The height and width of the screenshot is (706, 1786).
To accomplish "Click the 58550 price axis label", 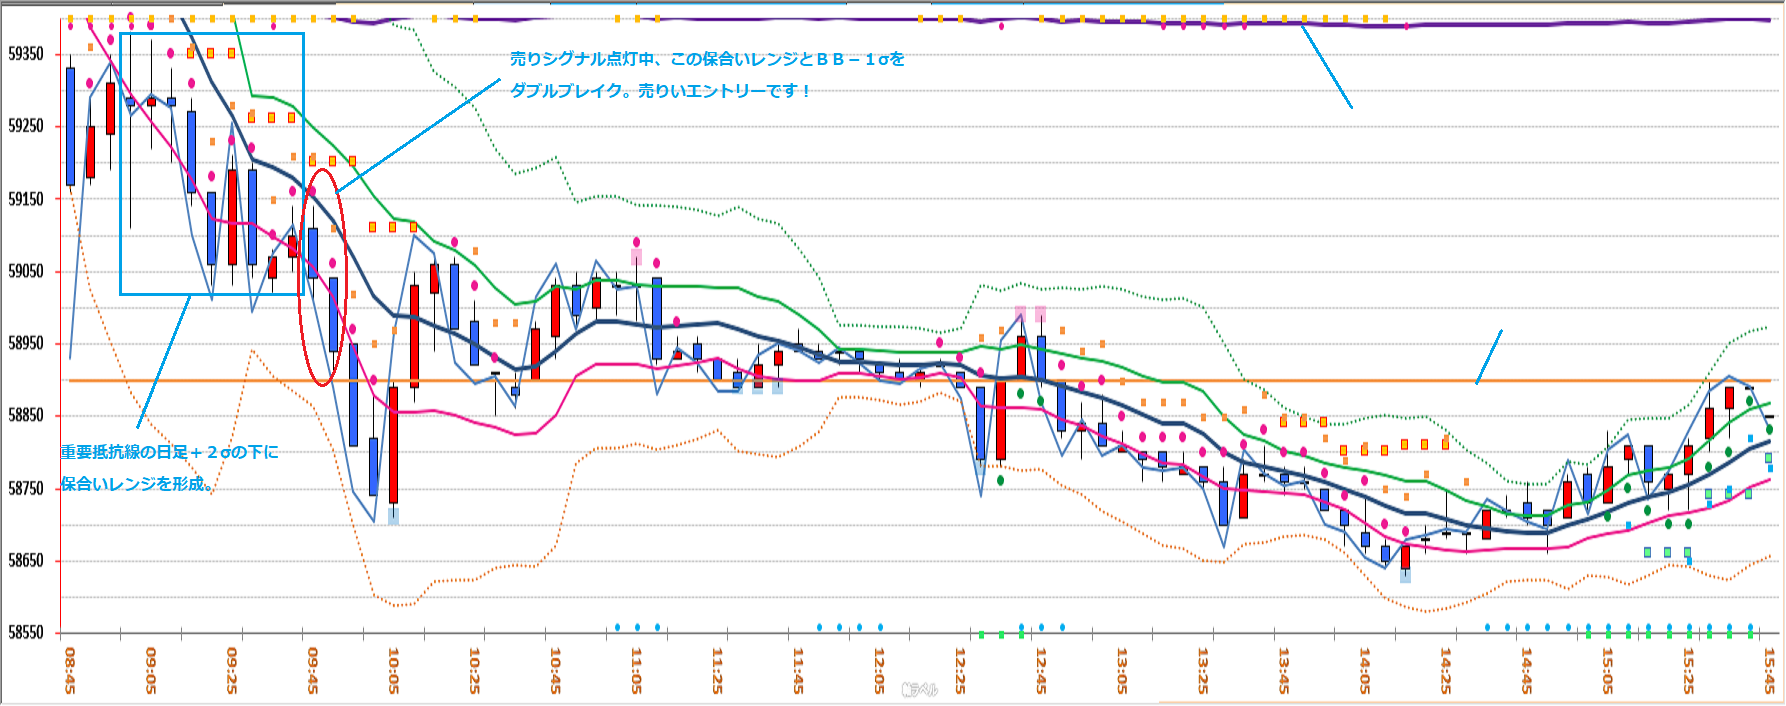I will click(x=26, y=633).
